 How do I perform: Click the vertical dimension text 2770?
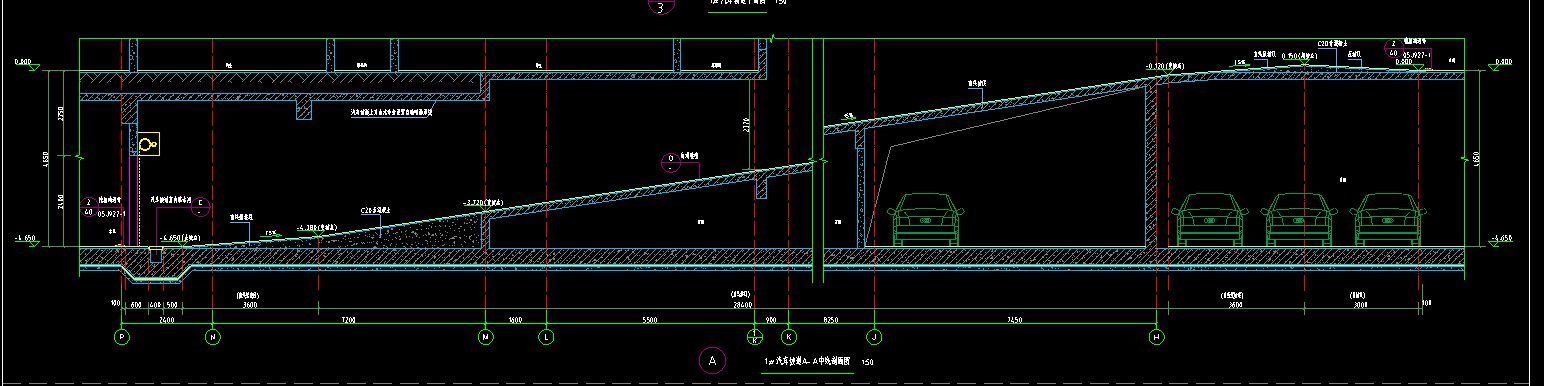(x=747, y=124)
